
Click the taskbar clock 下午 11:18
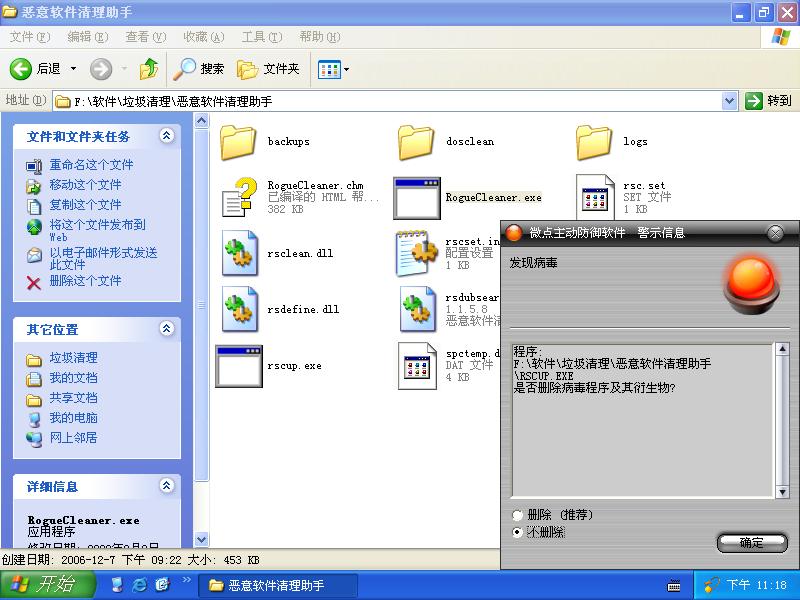click(757, 585)
